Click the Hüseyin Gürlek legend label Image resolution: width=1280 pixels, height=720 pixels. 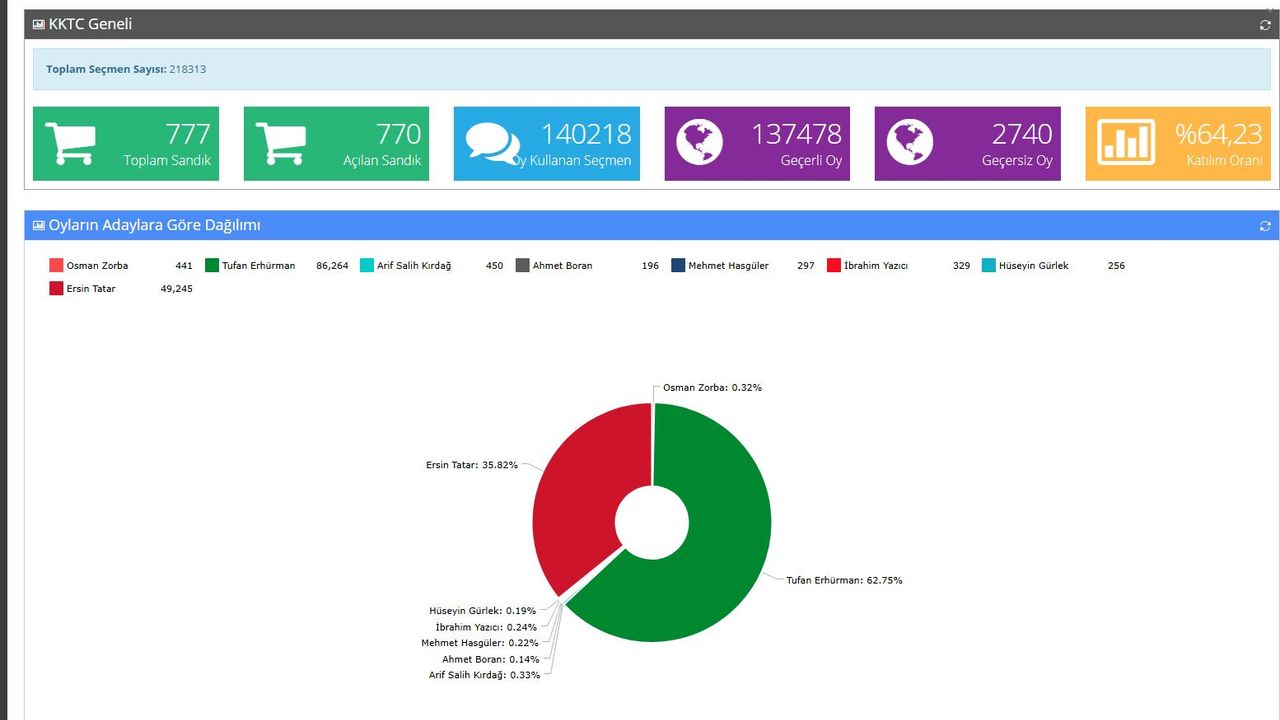[1034, 266]
